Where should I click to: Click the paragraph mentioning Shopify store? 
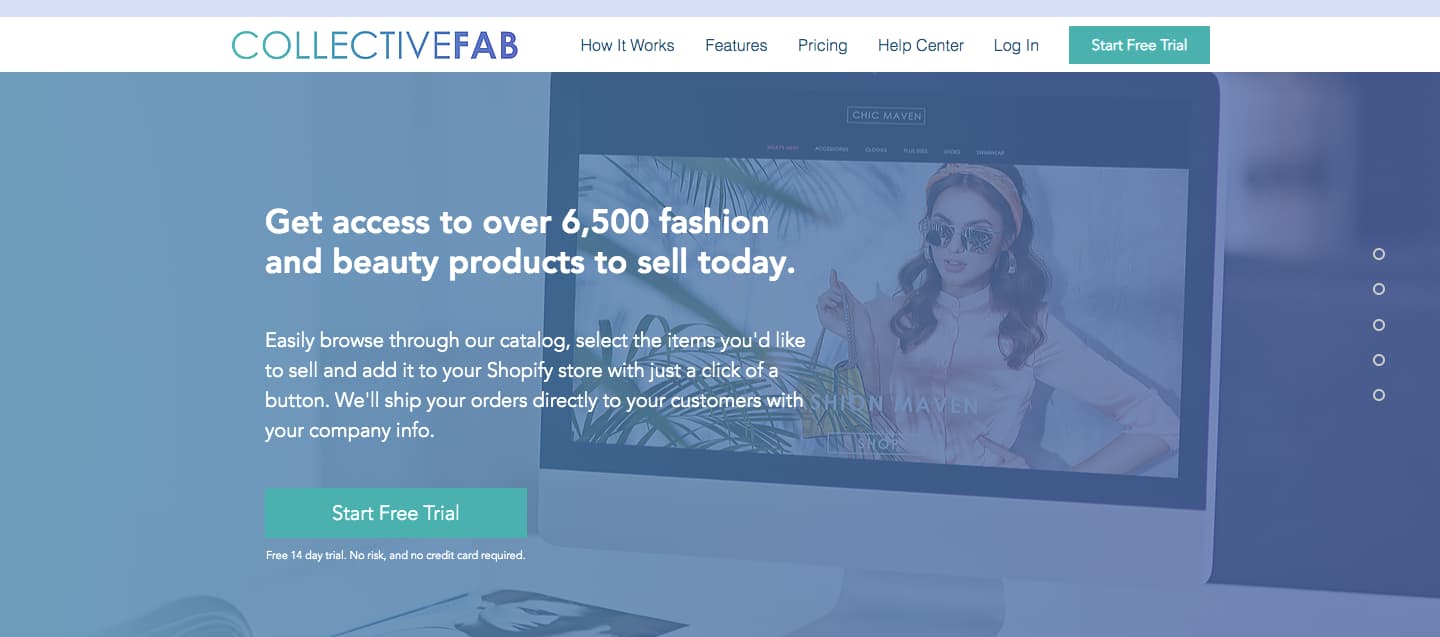[535, 385]
